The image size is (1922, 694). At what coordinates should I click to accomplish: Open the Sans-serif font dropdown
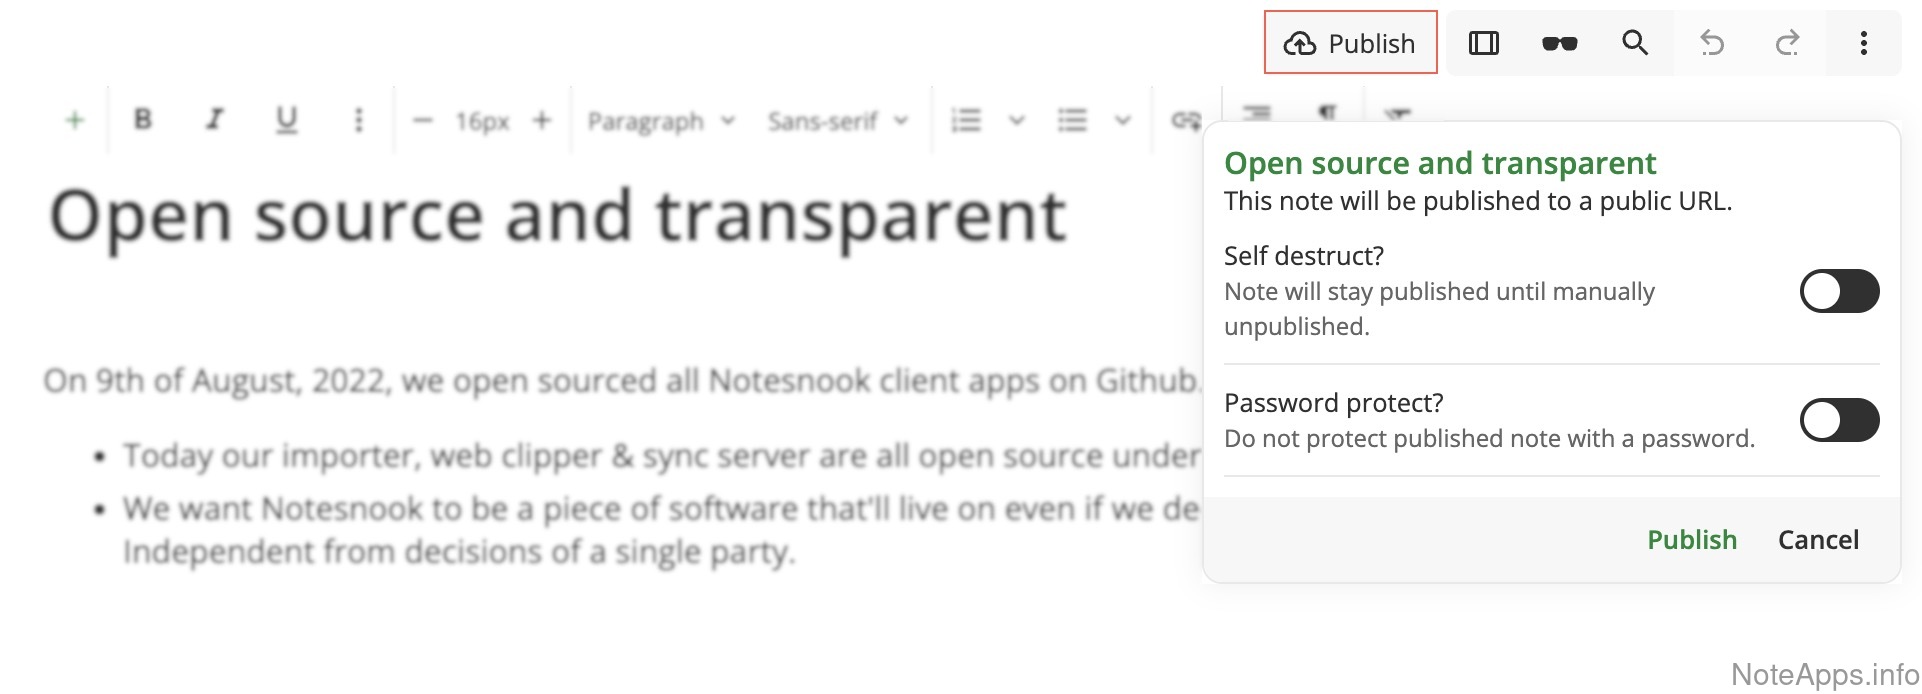837,121
